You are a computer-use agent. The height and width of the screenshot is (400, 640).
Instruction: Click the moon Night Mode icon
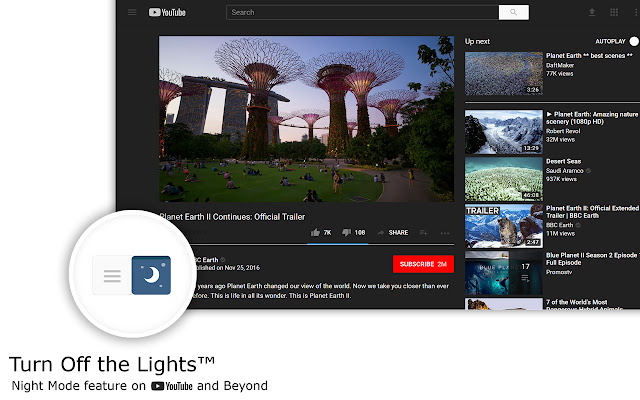151,275
